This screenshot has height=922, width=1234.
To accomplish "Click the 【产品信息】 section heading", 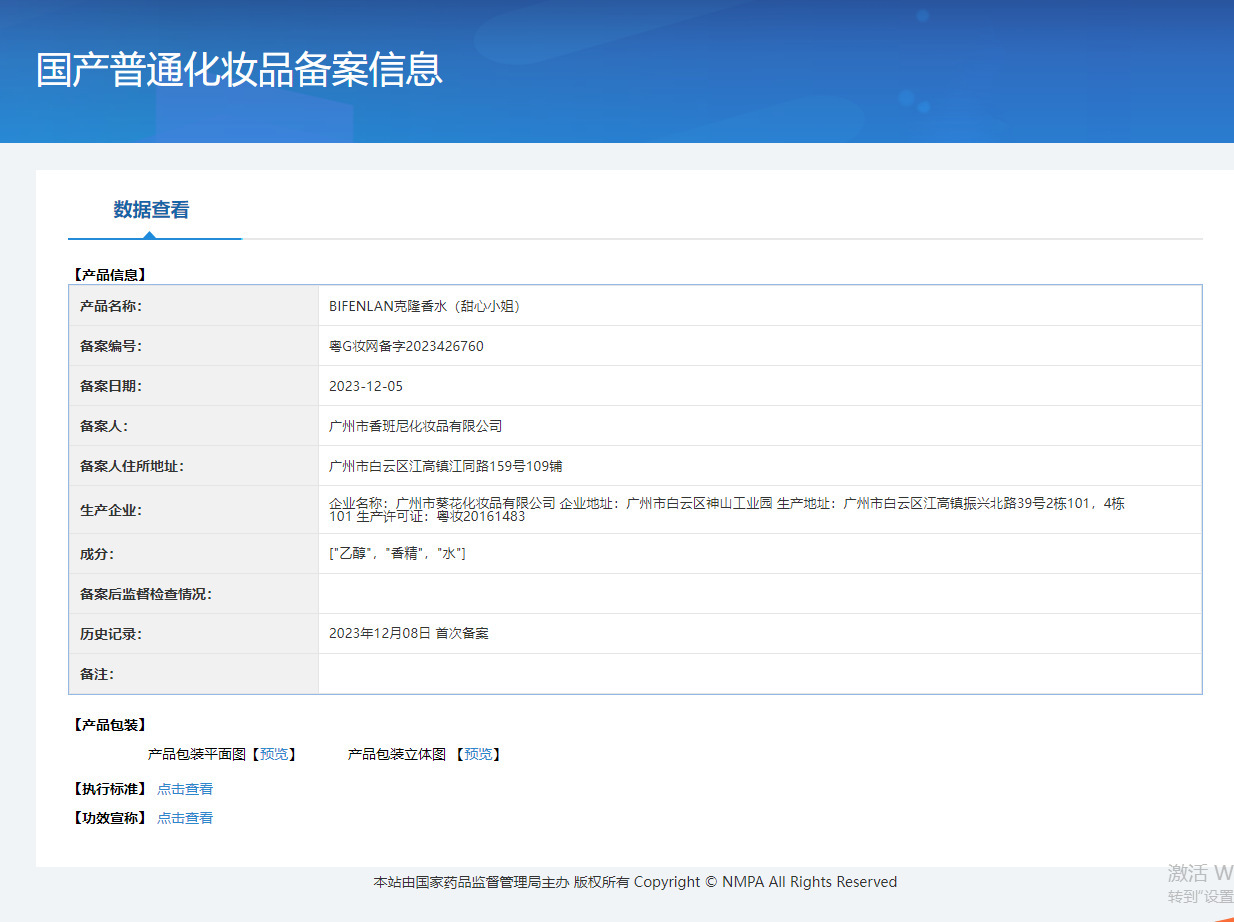I will click(x=109, y=274).
